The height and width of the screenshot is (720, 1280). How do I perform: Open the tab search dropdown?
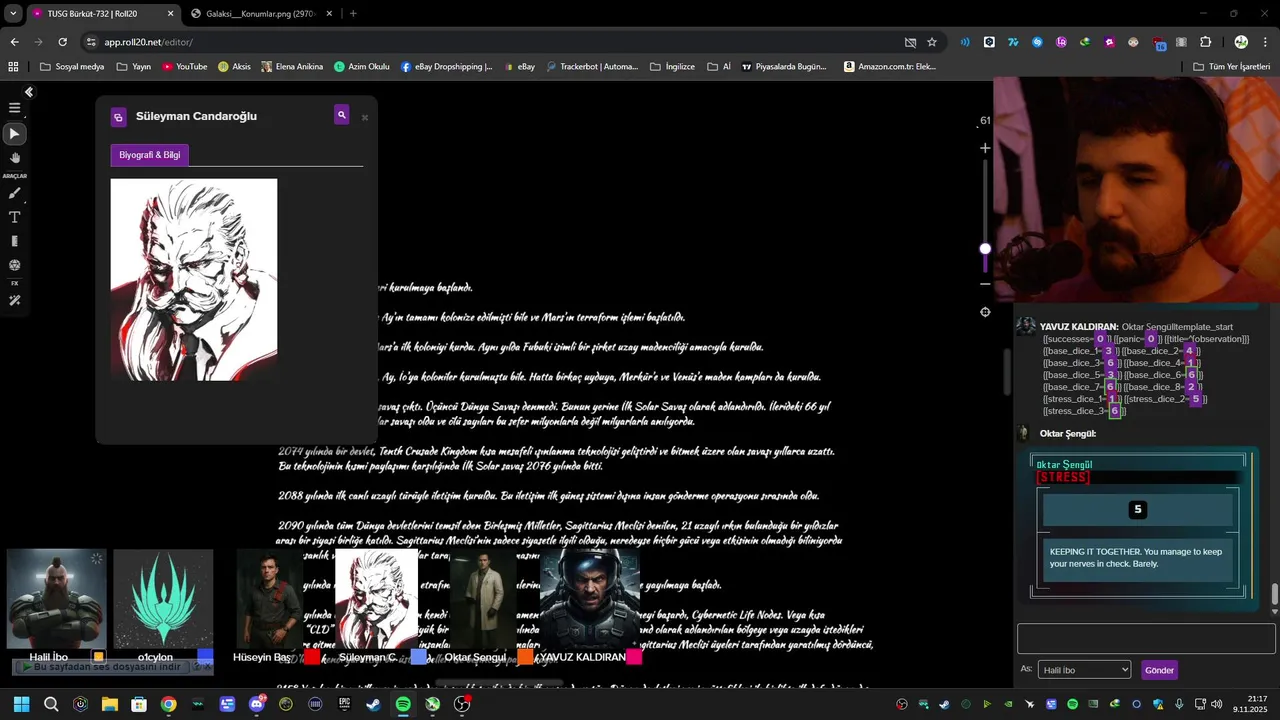[13, 14]
